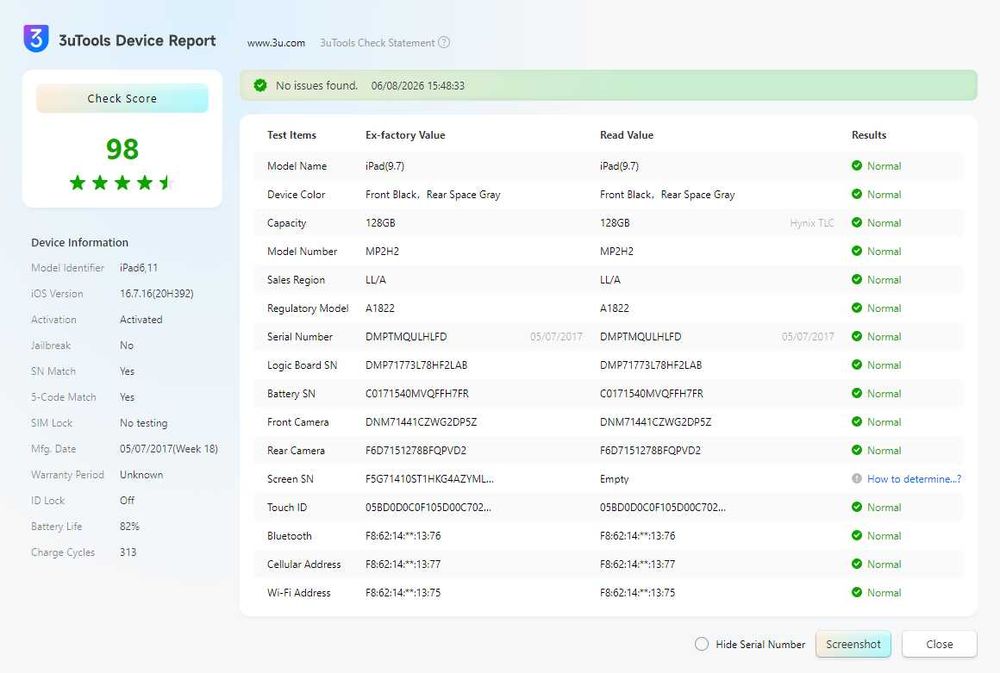Open the How to determine link
Image resolution: width=1000 pixels, height=673 pixels.
pyautogui.click(x=914, y=479)
